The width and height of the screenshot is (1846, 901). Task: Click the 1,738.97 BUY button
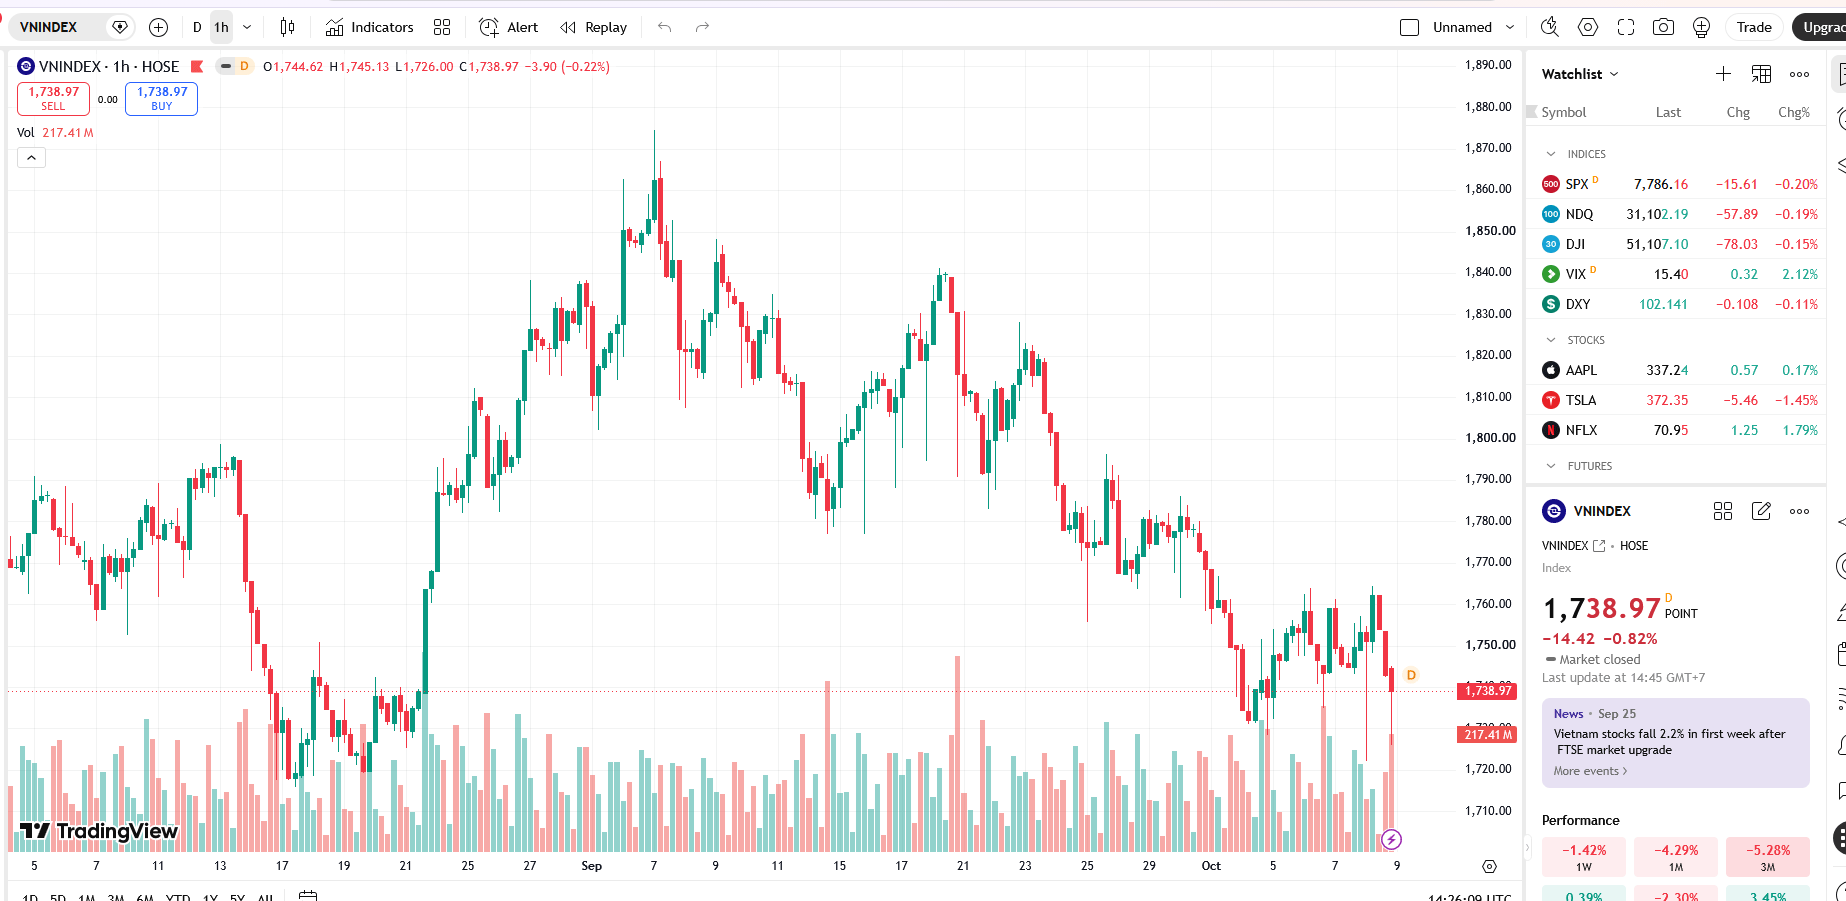161,98
